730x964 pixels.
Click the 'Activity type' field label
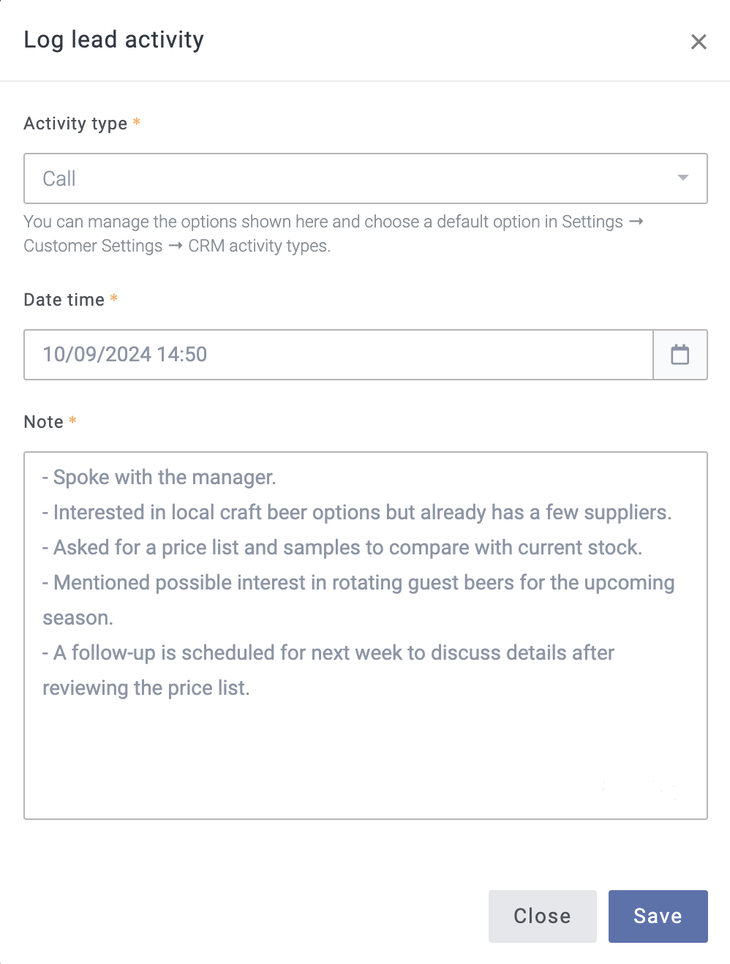75,124
